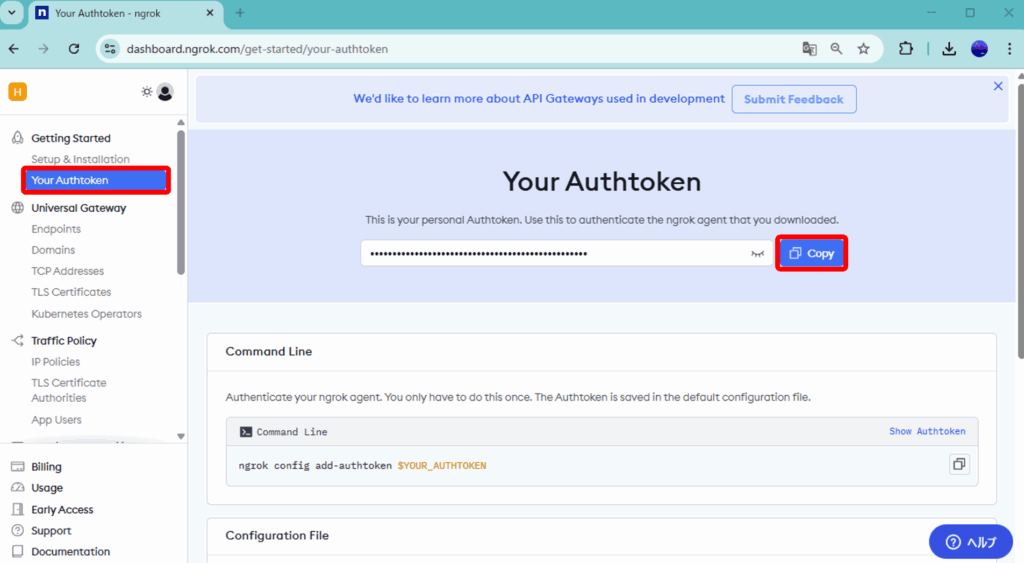Click the Traffic Policy branch icon
Image resolution: width=1024 pixels, height=563 pixels.
(18, 340)
